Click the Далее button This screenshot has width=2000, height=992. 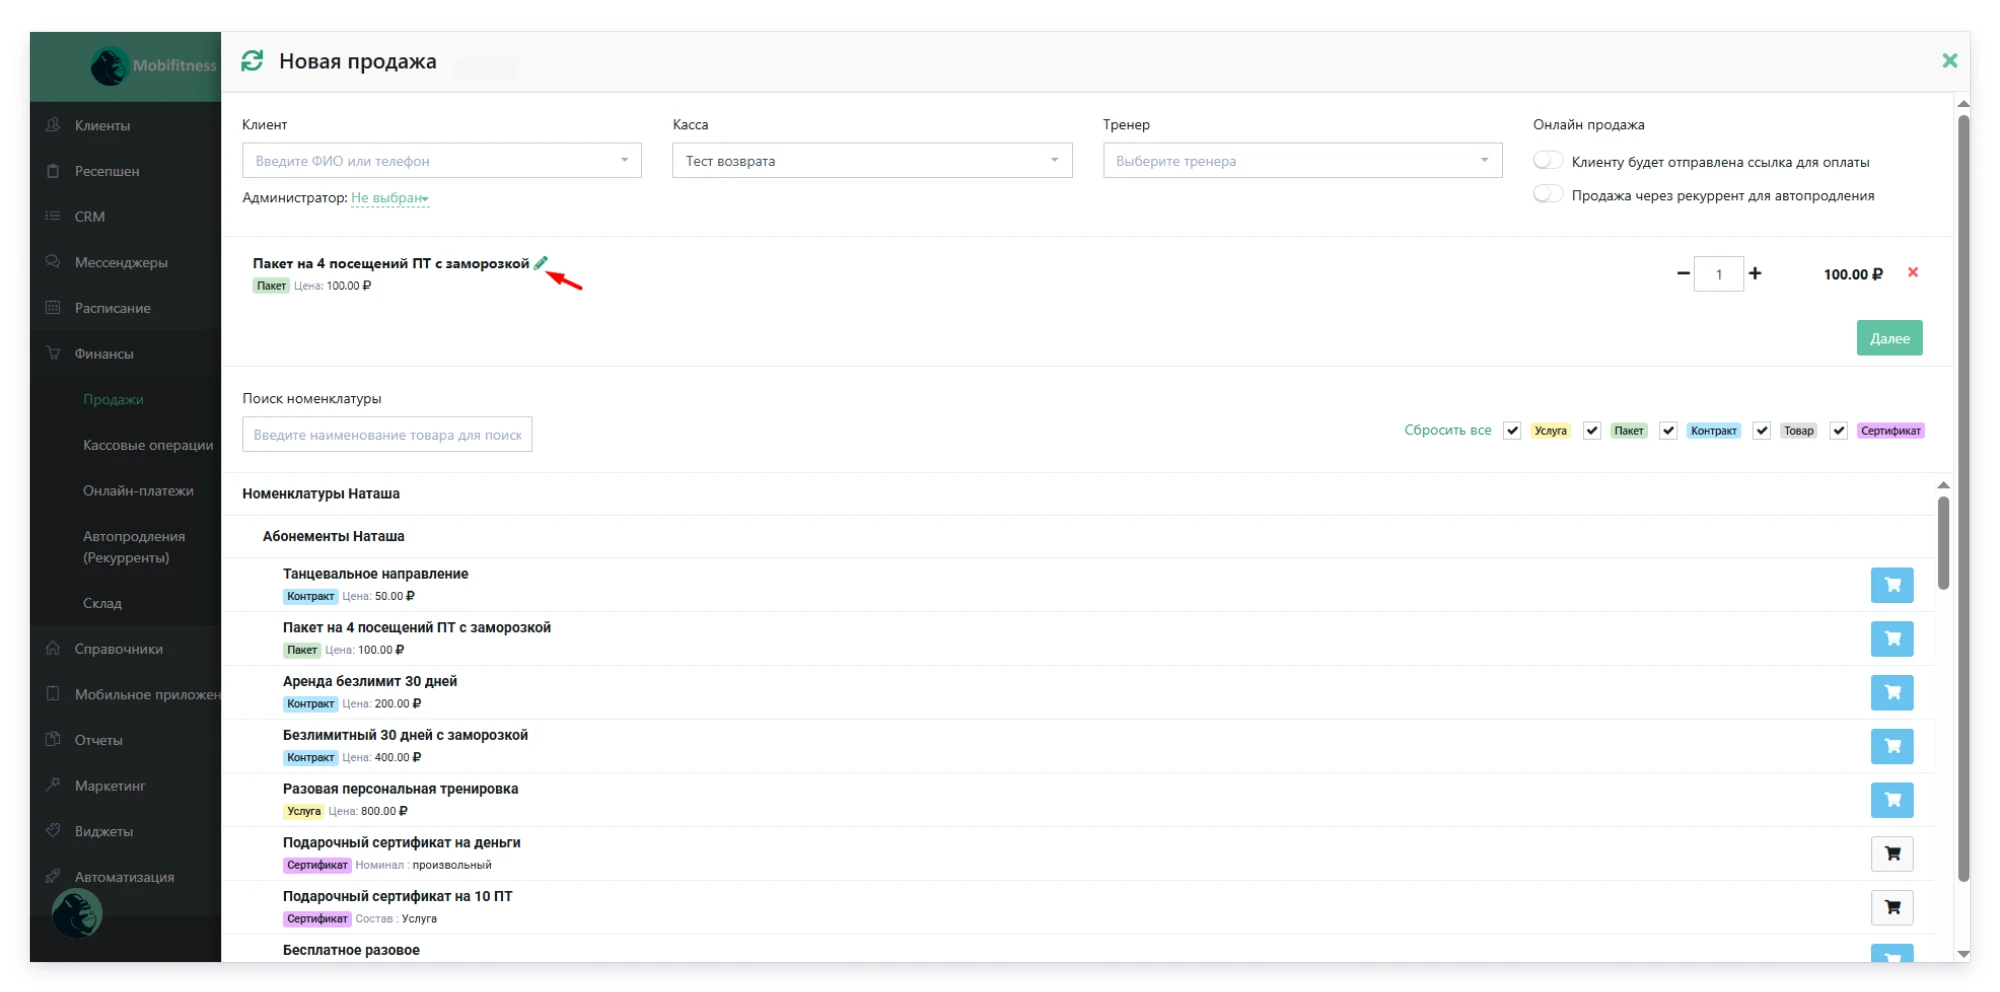[x=1889, y=338]
